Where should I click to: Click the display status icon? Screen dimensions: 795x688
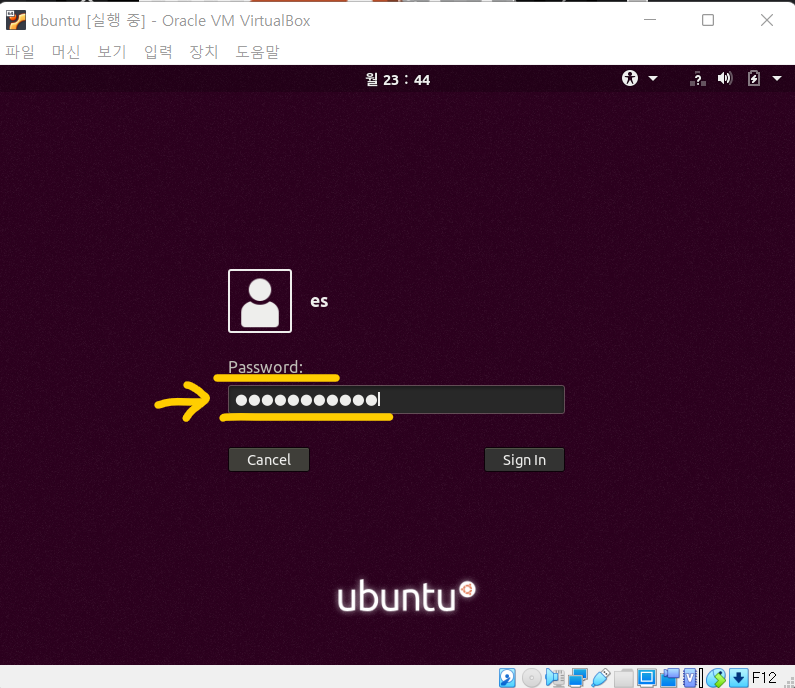[646, 678]
